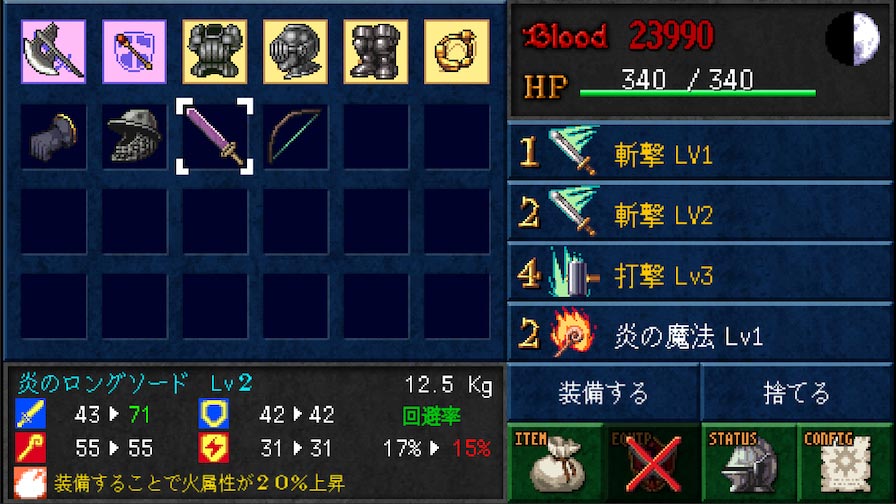896x504 pixels.
Task: Select the equipped gold ring slot
Action: click(457, 51)
